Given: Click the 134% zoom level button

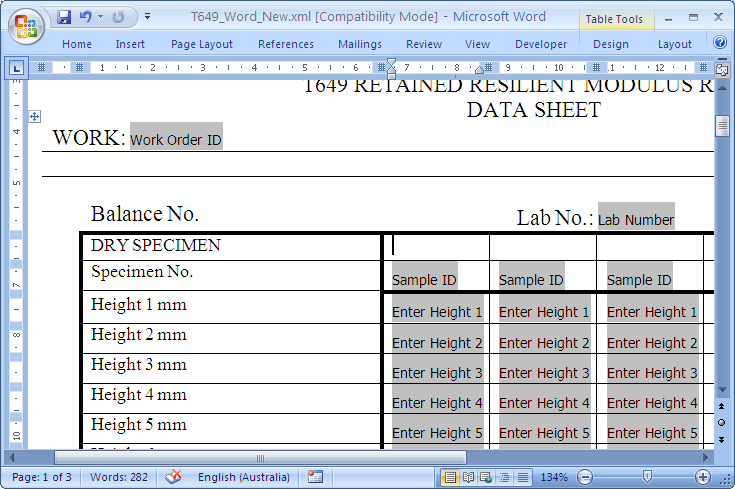Looking at the screenshot, I should 554,477.
